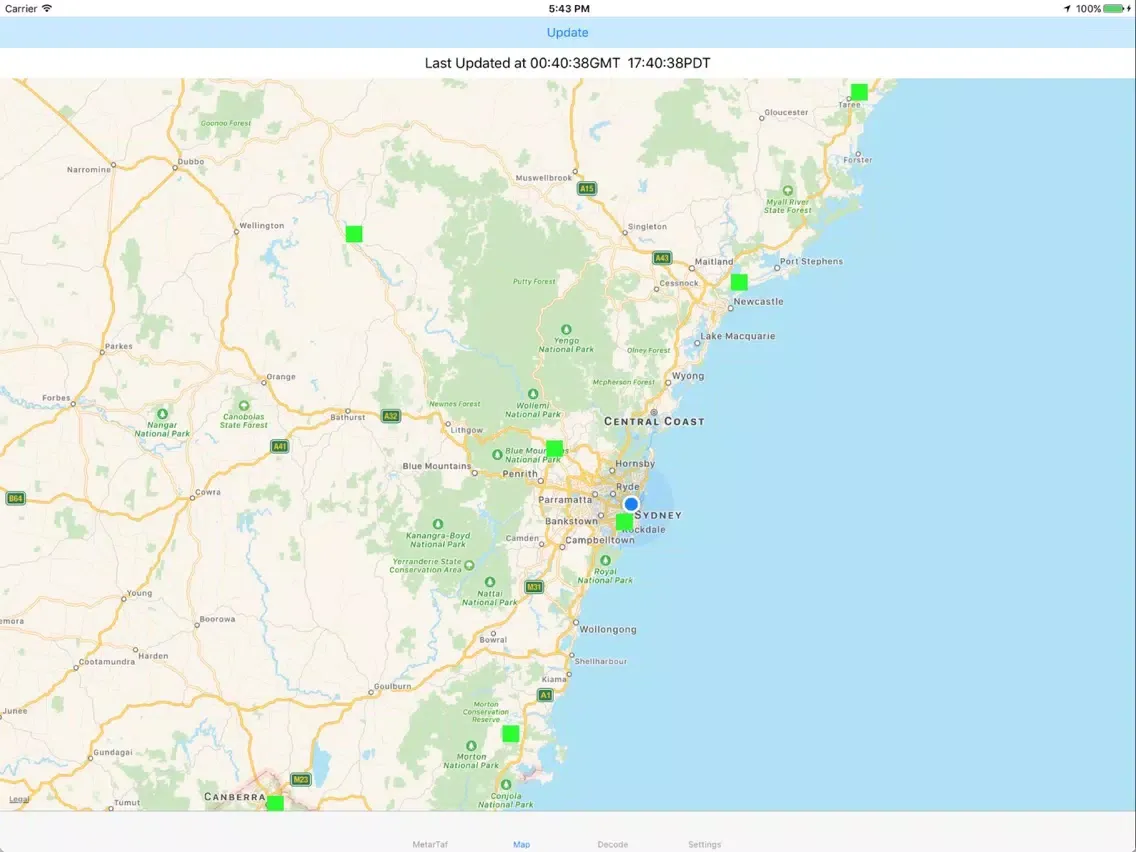The width and height of the screenshot is (1136, 852).
Task: Click the Bathurst town label
Action: coord(348,417)
